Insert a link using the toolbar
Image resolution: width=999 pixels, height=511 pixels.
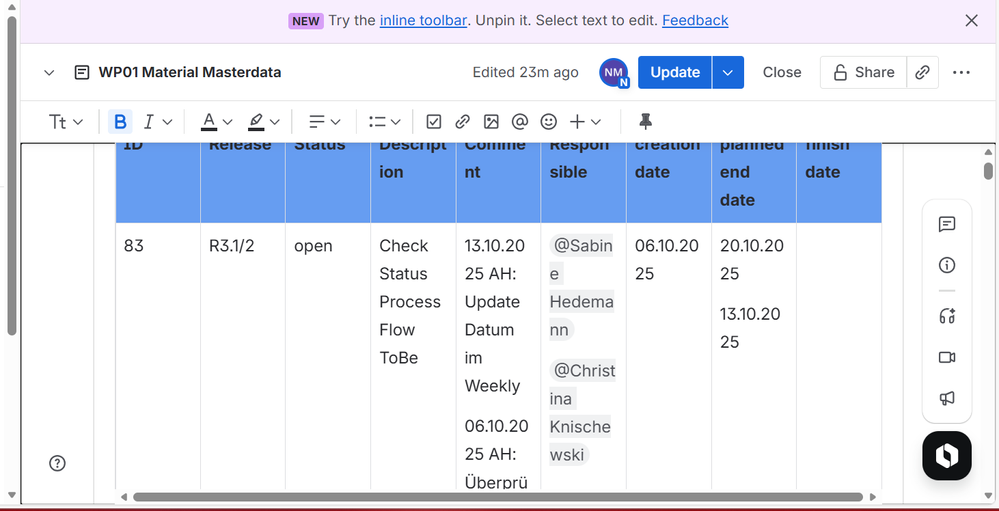click(463, 121)
